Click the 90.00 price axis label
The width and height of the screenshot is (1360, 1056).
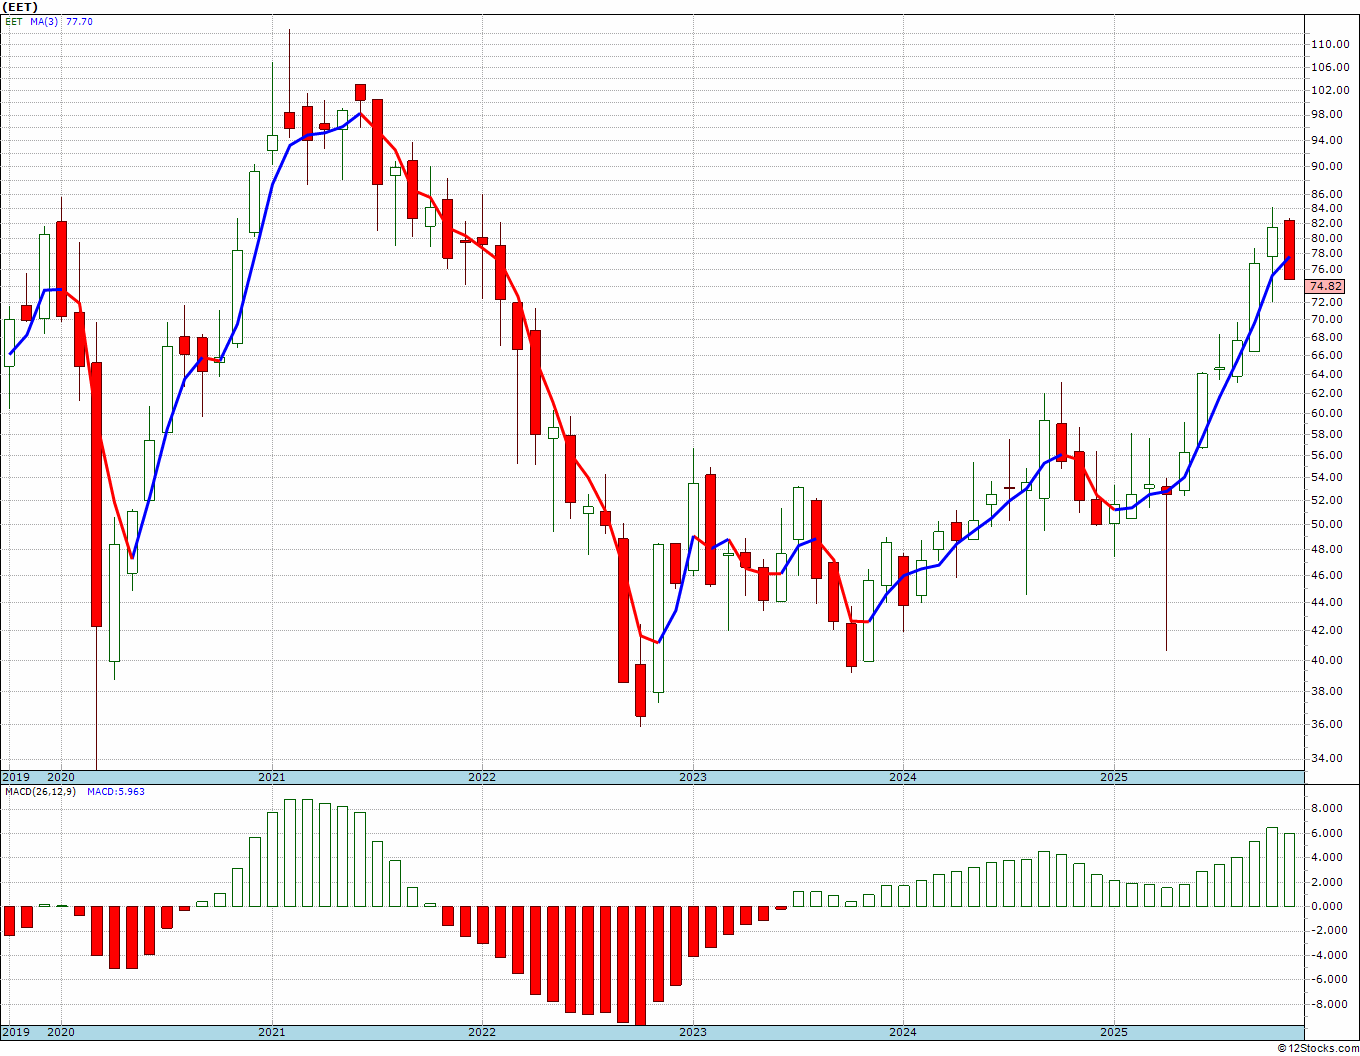click(x=1328, y=166)
